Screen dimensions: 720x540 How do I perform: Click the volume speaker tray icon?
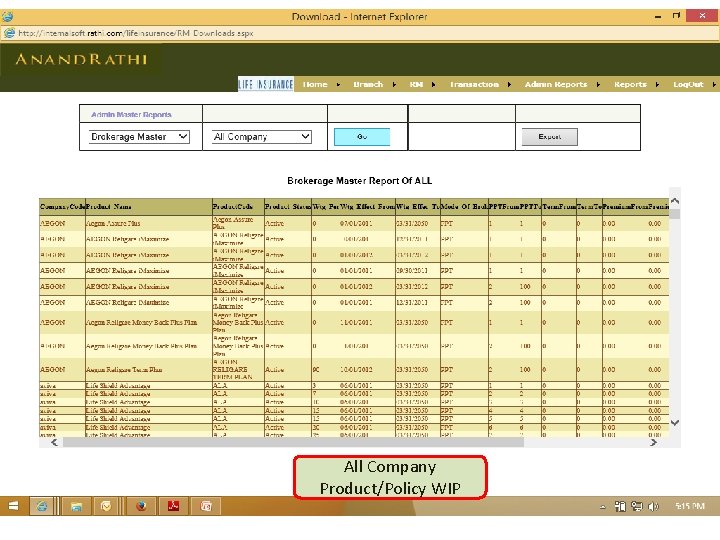(652, 506)
